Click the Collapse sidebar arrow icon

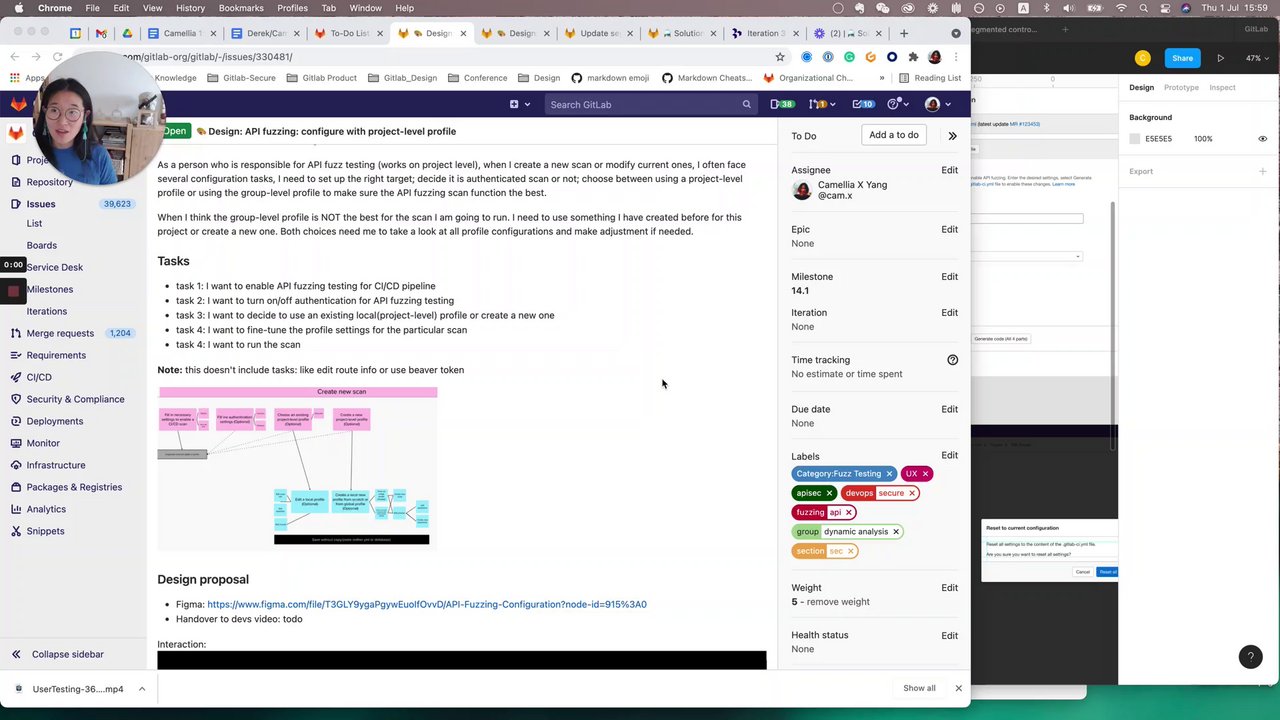click(16, 654)
